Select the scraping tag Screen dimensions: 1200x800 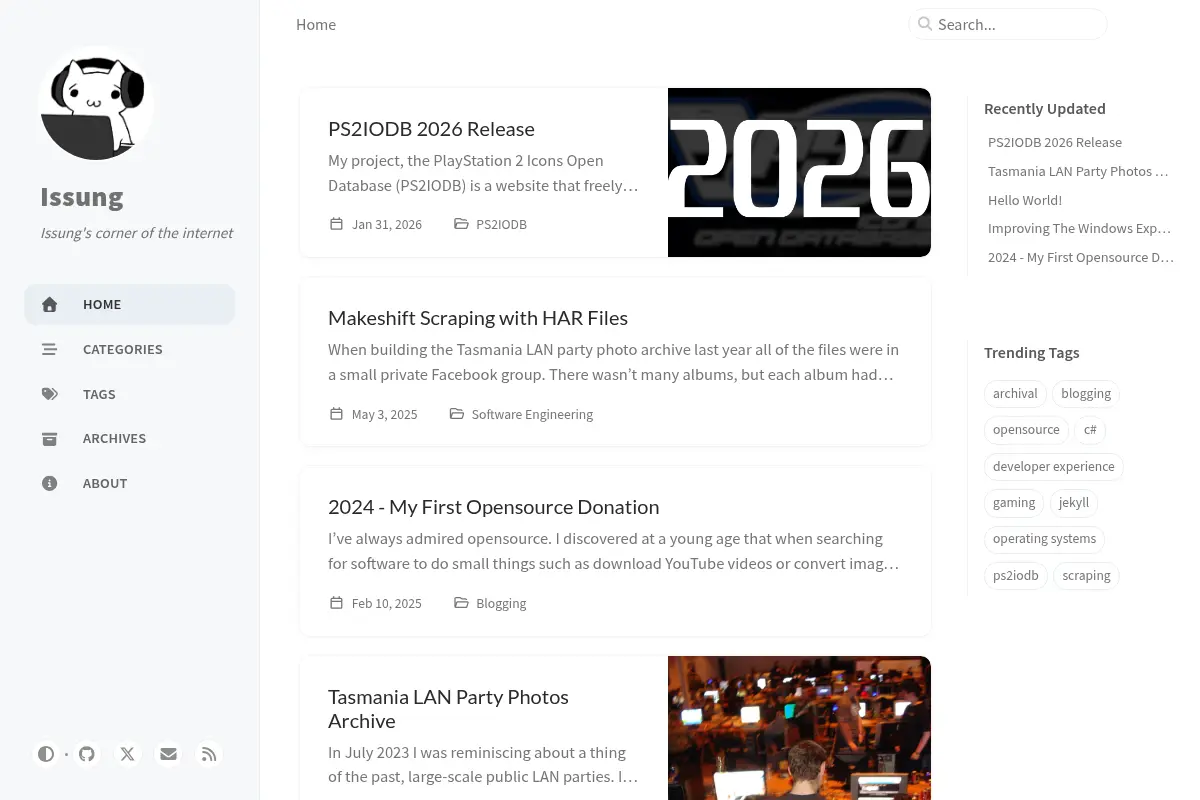point(1087,576)
